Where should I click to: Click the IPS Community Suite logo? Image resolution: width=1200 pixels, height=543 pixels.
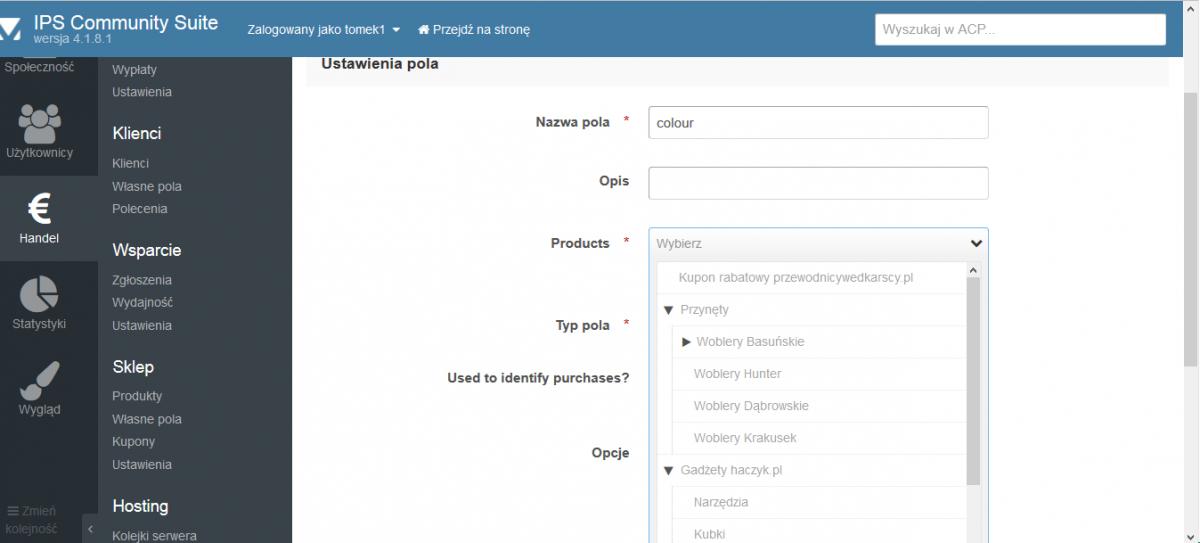[x=11, y=29]
